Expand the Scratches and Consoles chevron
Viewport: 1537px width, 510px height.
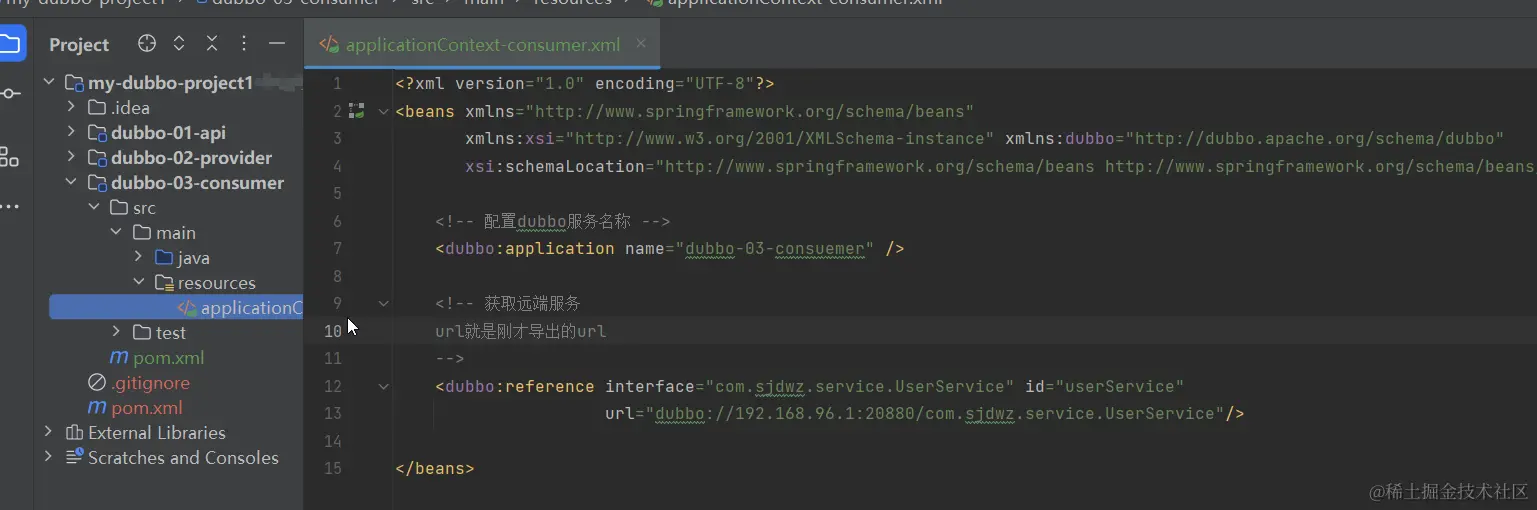click(48, 457)
